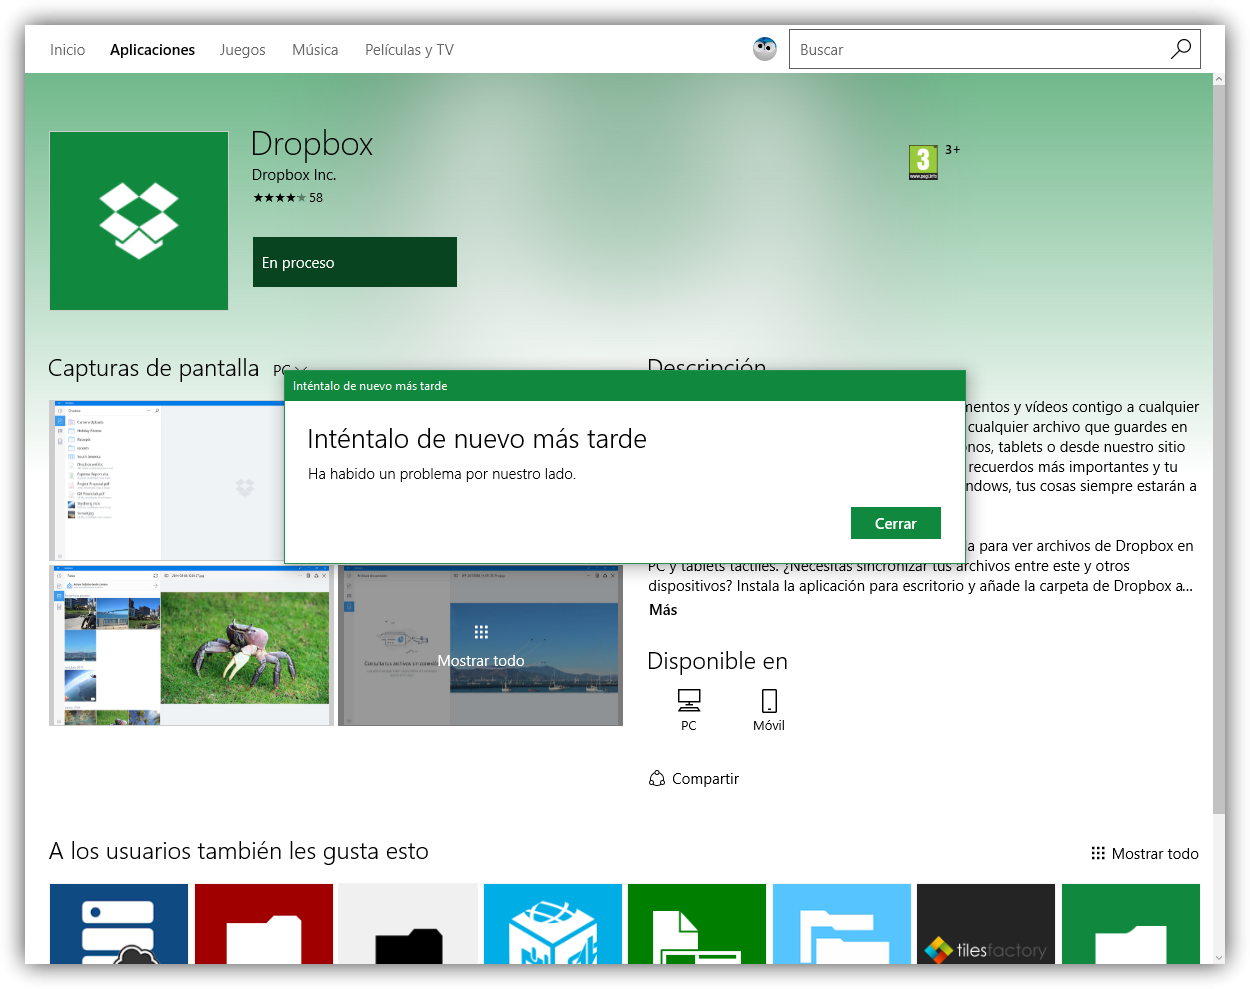This screenshot has width=1250, height=989.
Task: Open the Películas y TV tab
Action: pos(409,50)
